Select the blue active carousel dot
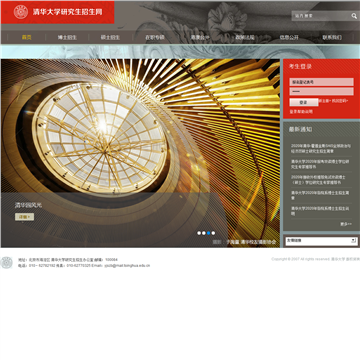The image size is (360, 360). point(208,233)
